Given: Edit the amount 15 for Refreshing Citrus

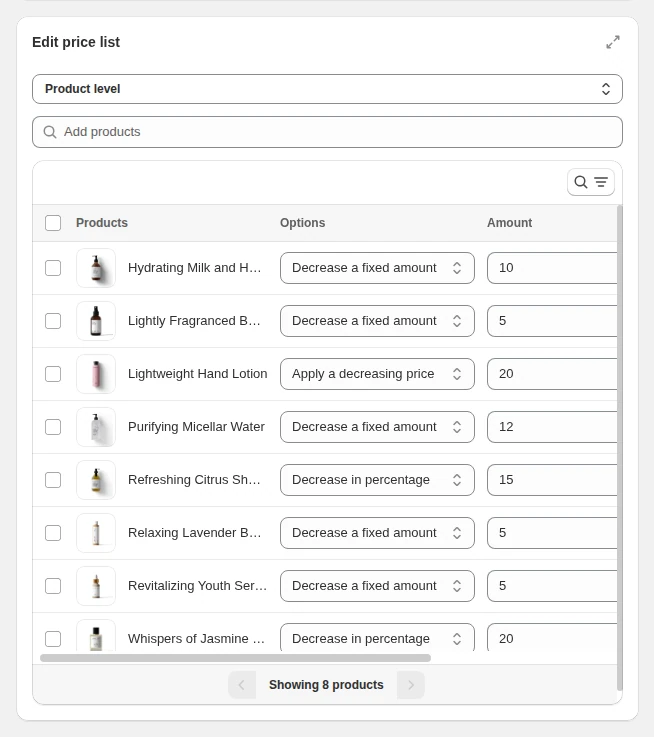Looking at the screenshot, I should (x=552, y=480).
